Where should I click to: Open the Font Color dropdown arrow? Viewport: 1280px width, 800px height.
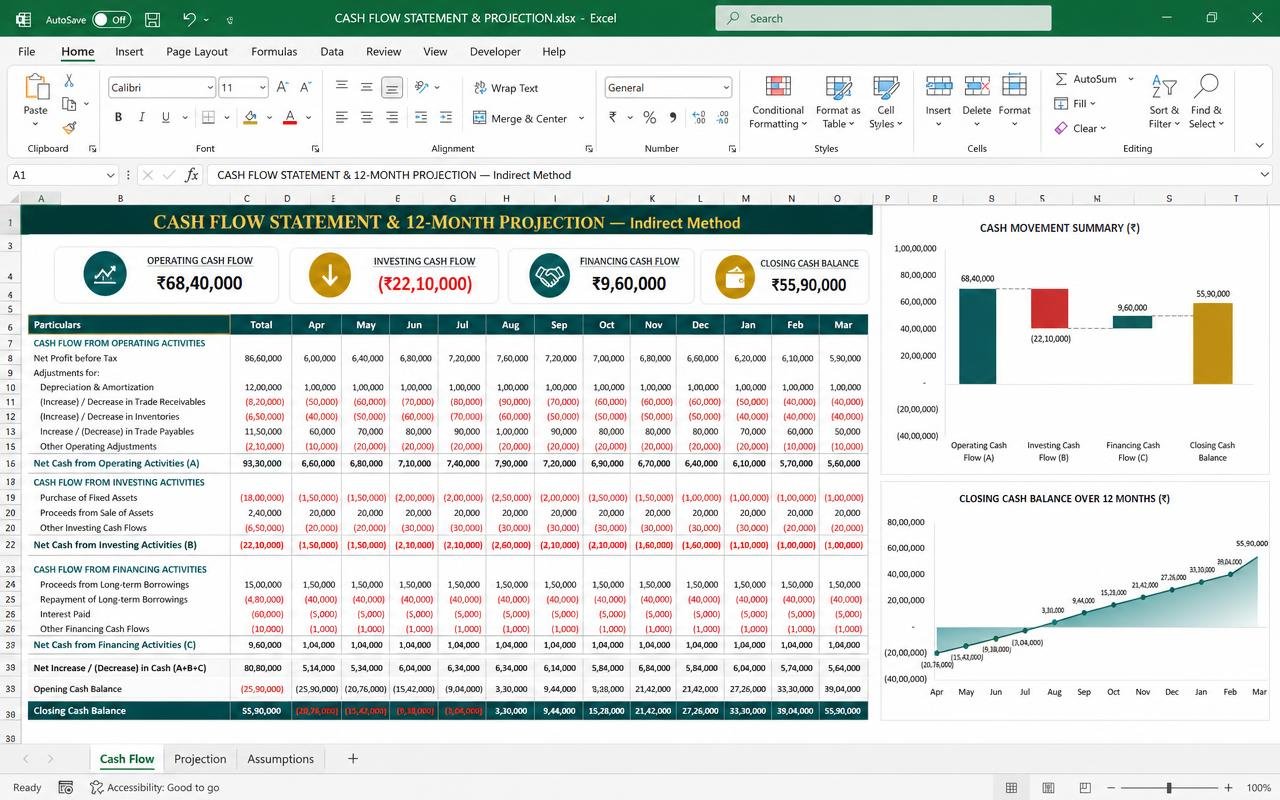[308, 118]
